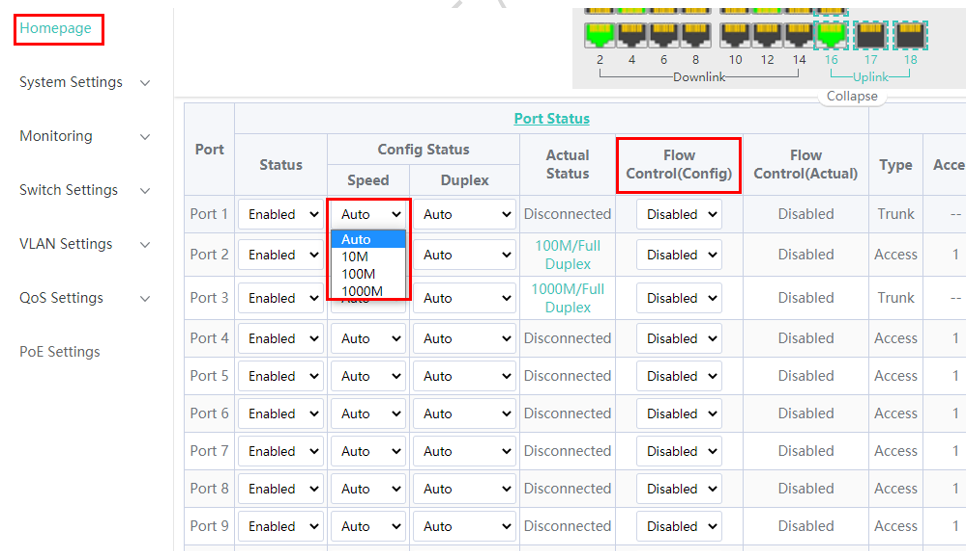Screen dimensions: 968x551
Task: Open PoE Settings in the sidebar
Action: (x=60, y=352)
